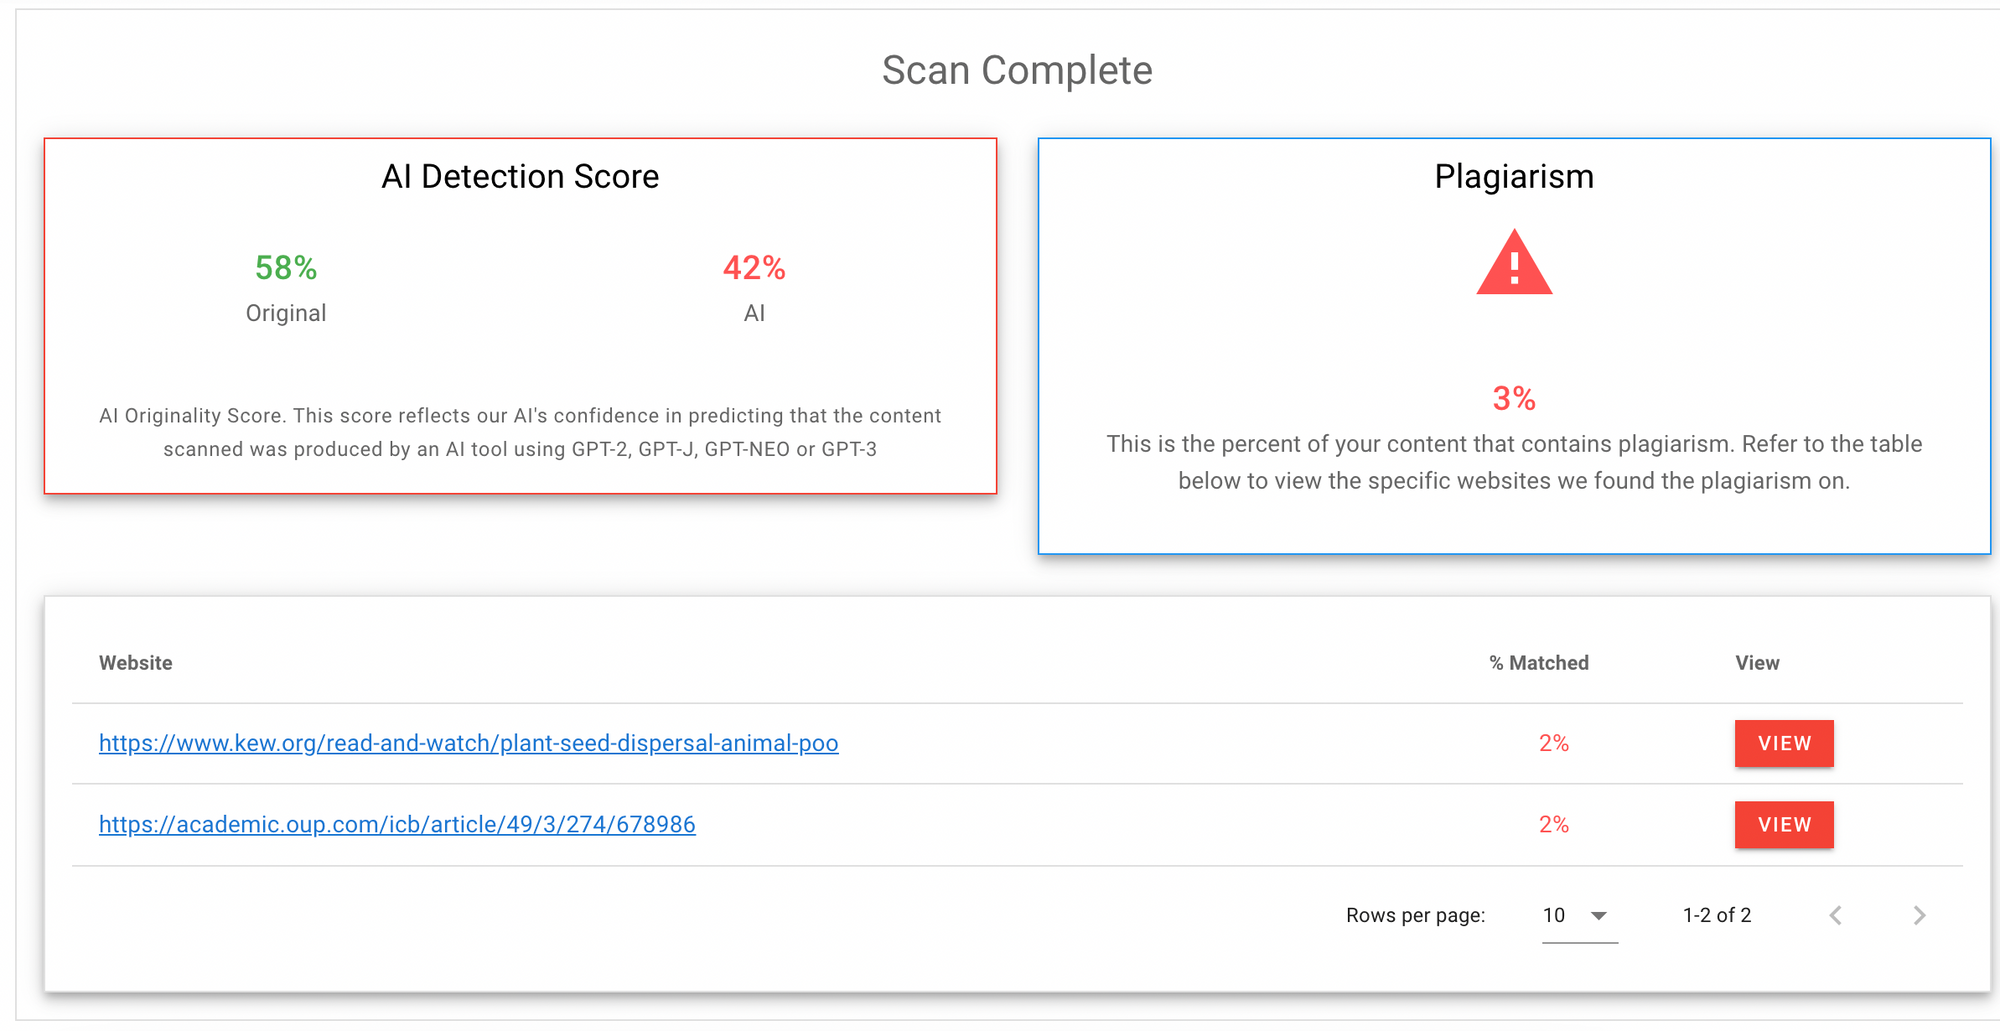Click the 58% Original score
This screenshot has height=1031, width=2000.
click(x=286, y=268)
